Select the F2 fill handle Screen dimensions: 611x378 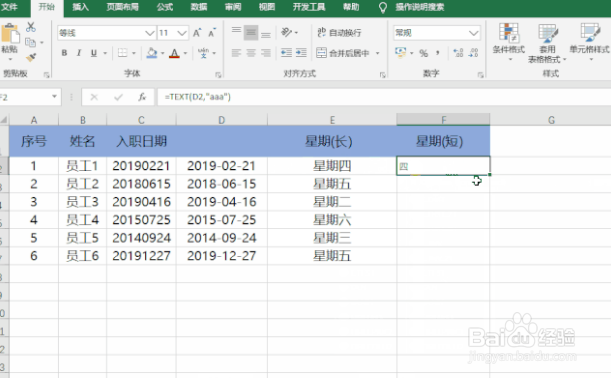pyautogui.click(x=489, y=175)
